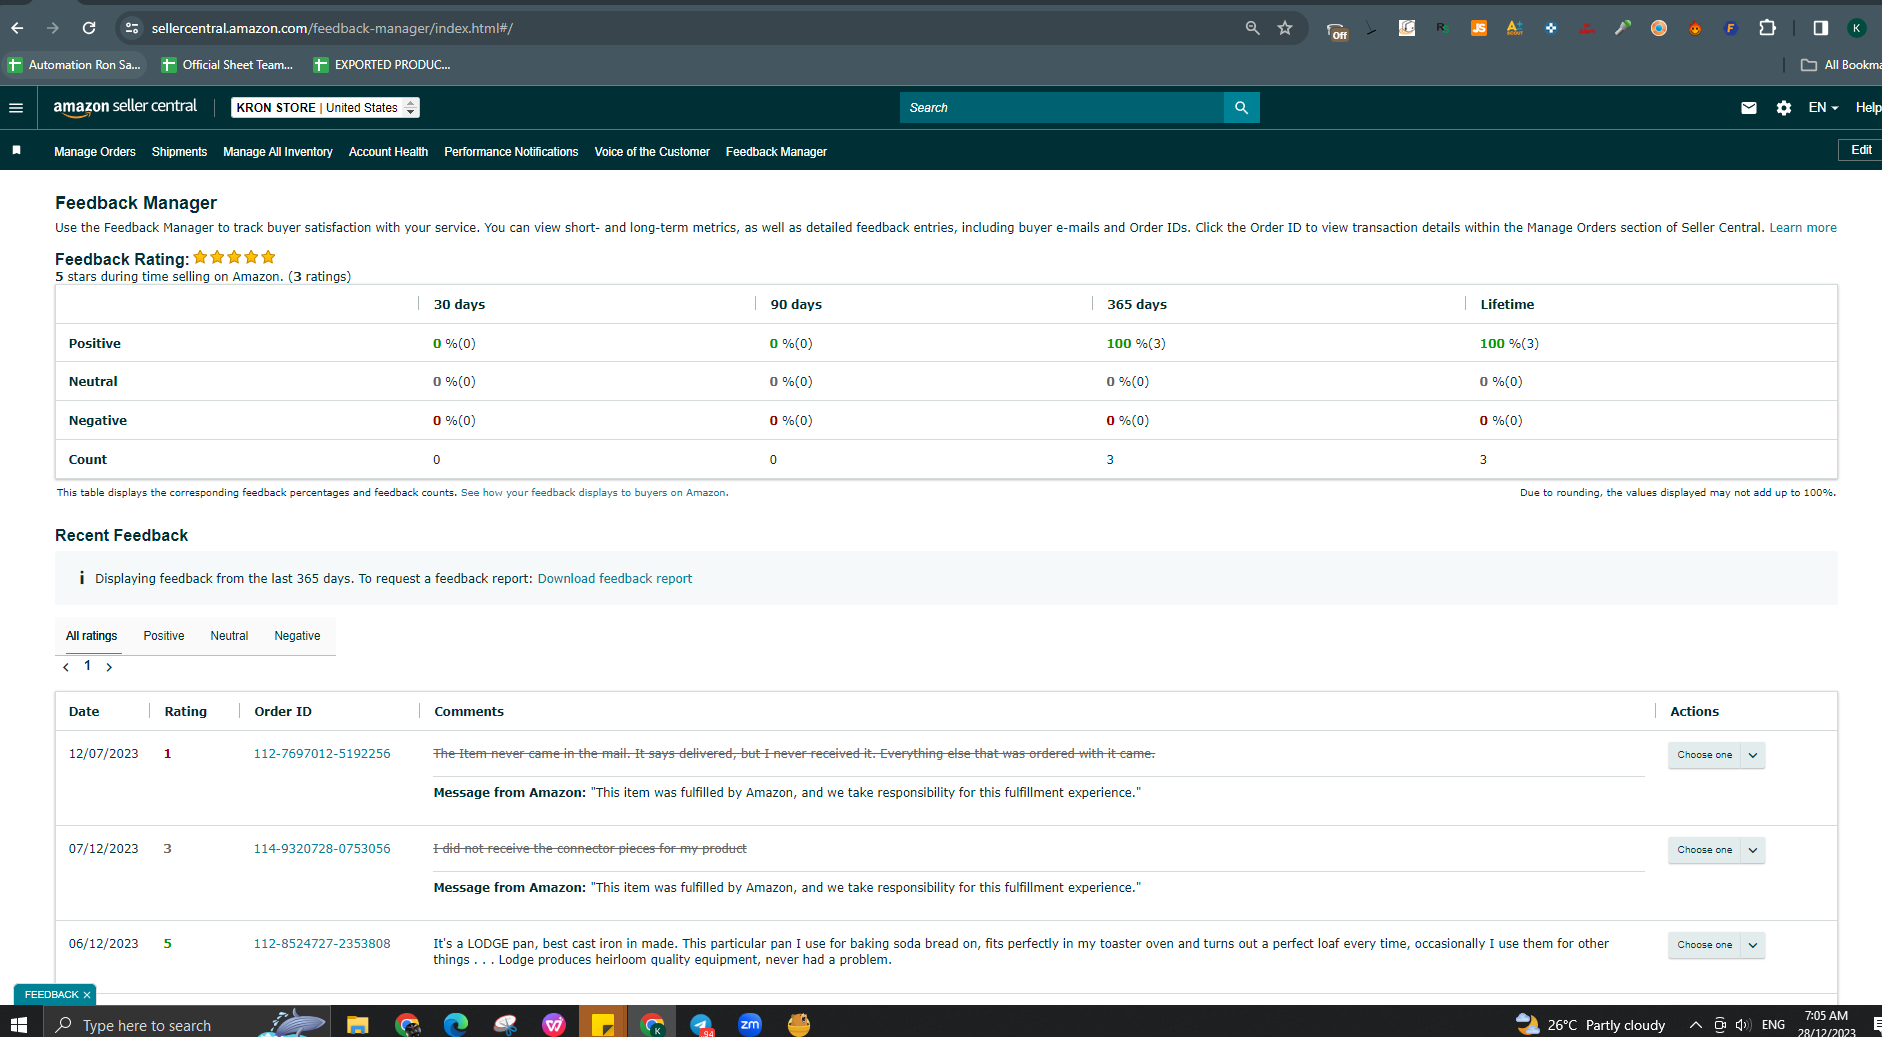Focus the Seller Central Search field
1882x1037 pixels.
coord(1062,108)
